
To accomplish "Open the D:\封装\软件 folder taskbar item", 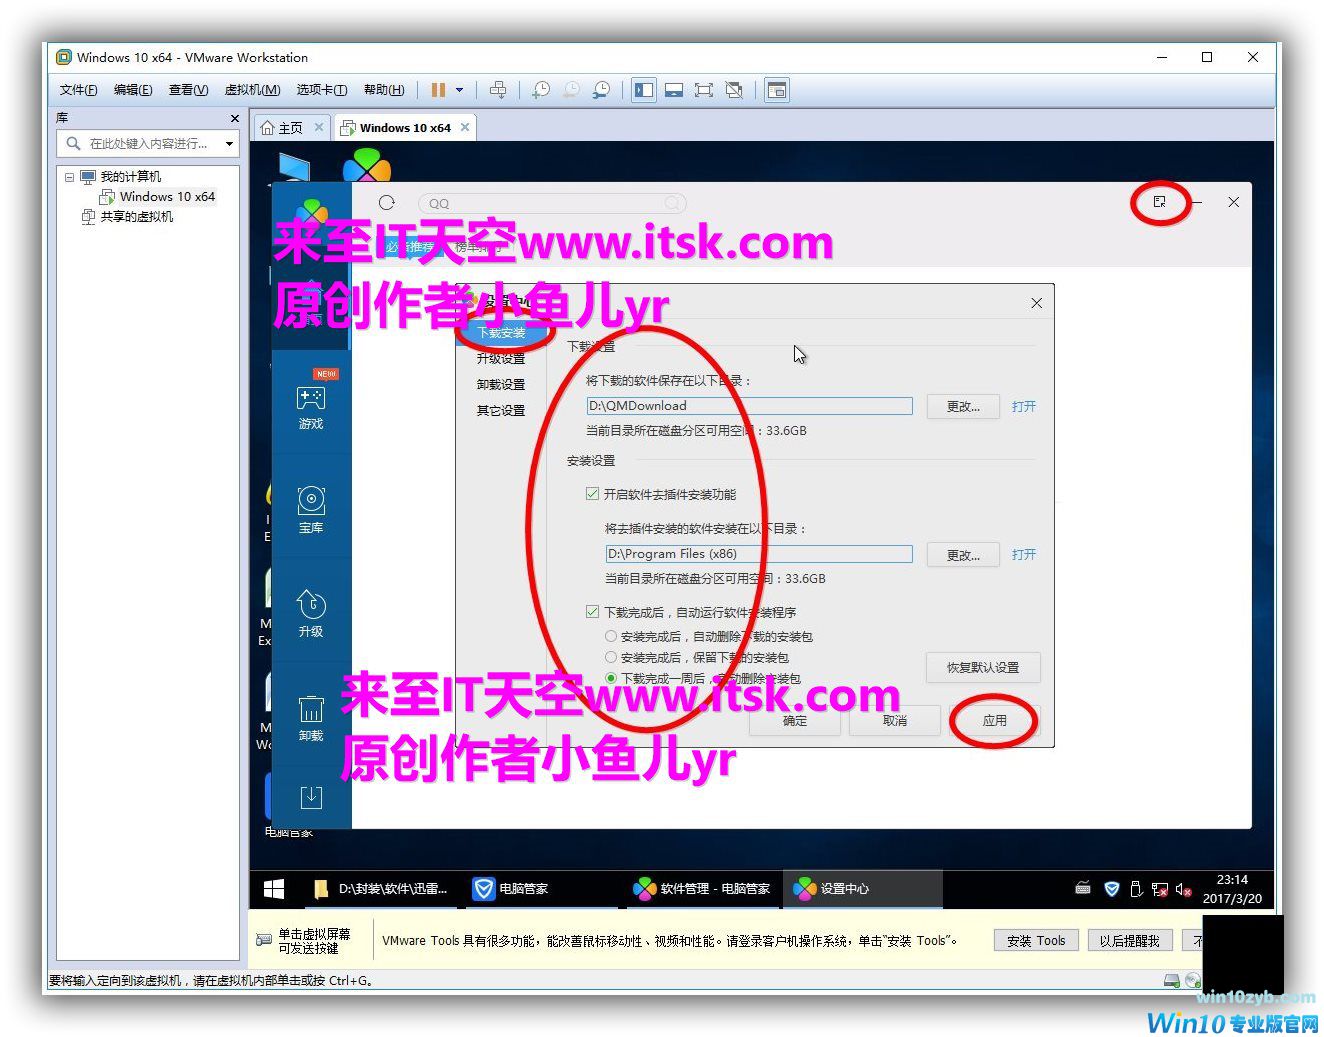I will point(381,889).
